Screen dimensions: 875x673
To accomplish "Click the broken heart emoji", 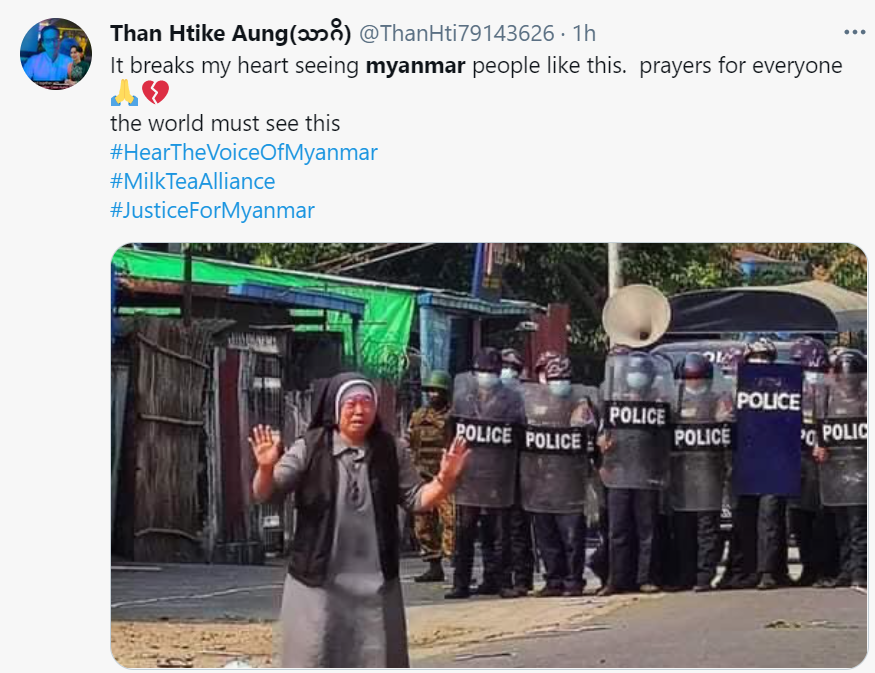I will 155,93.
